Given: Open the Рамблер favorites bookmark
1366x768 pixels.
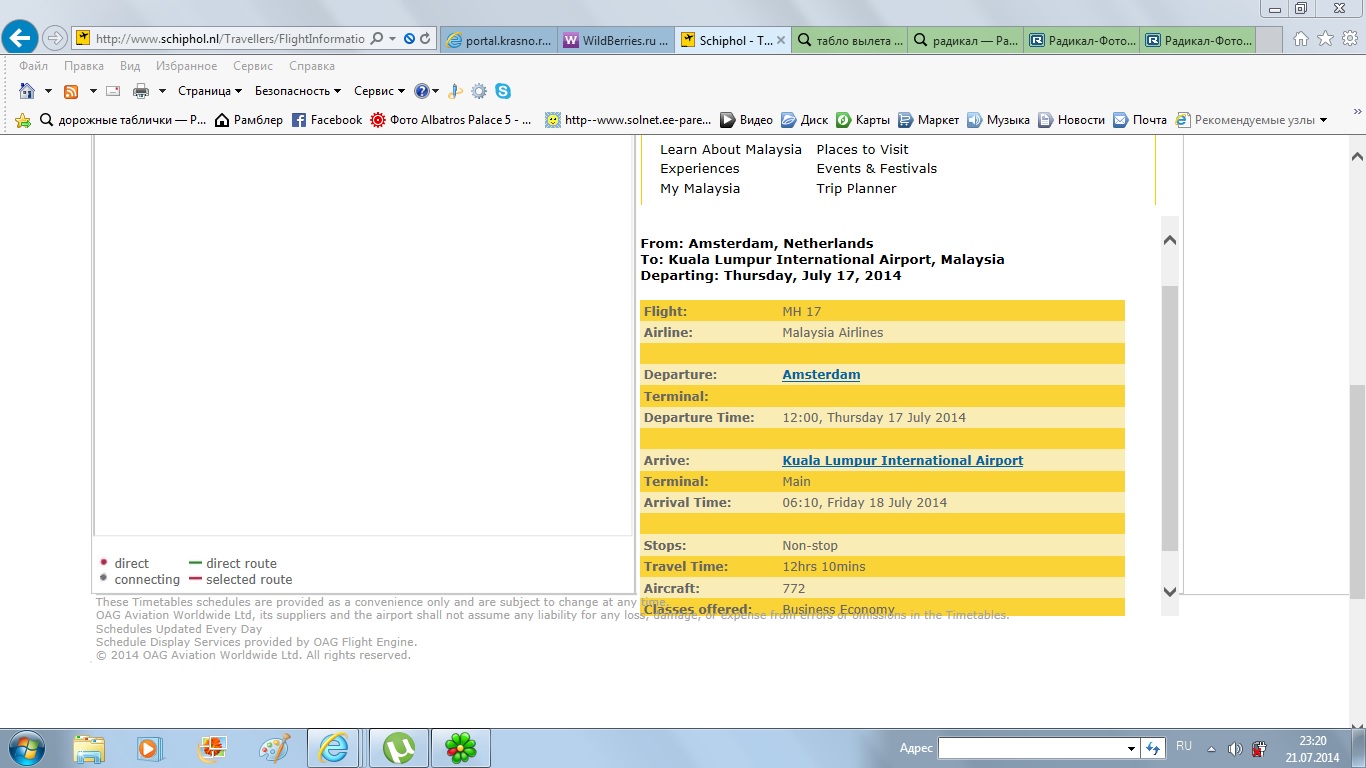Looking at the screenshot, I should pos(249,120).
